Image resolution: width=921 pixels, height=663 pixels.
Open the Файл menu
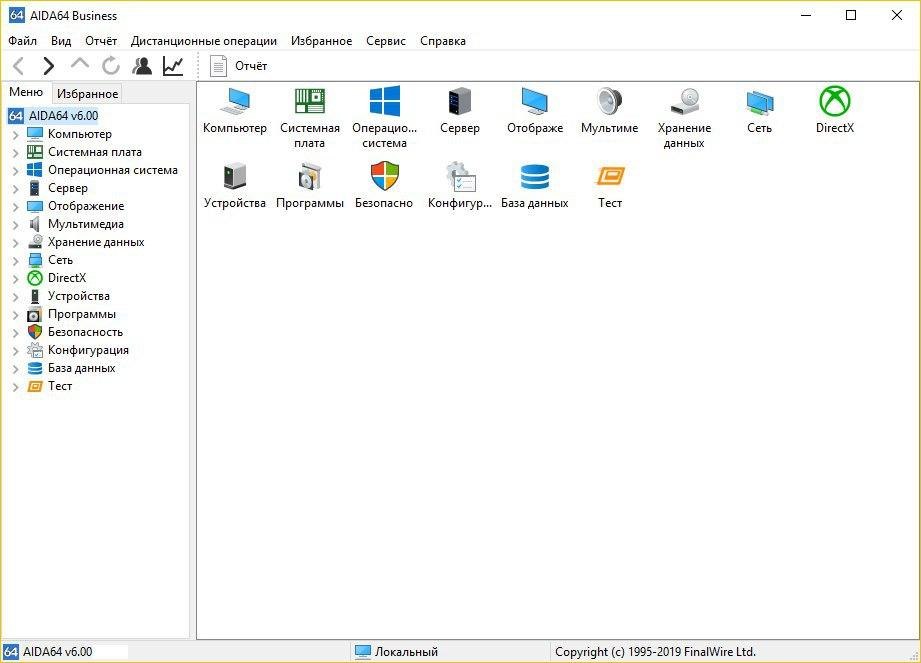23,41
